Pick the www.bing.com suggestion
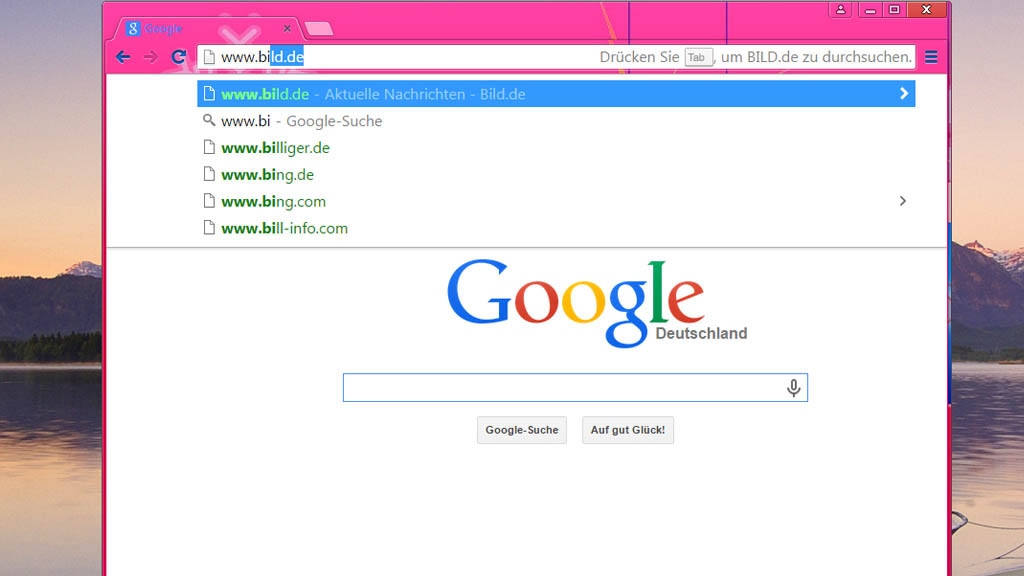 [x=556, y=201]
